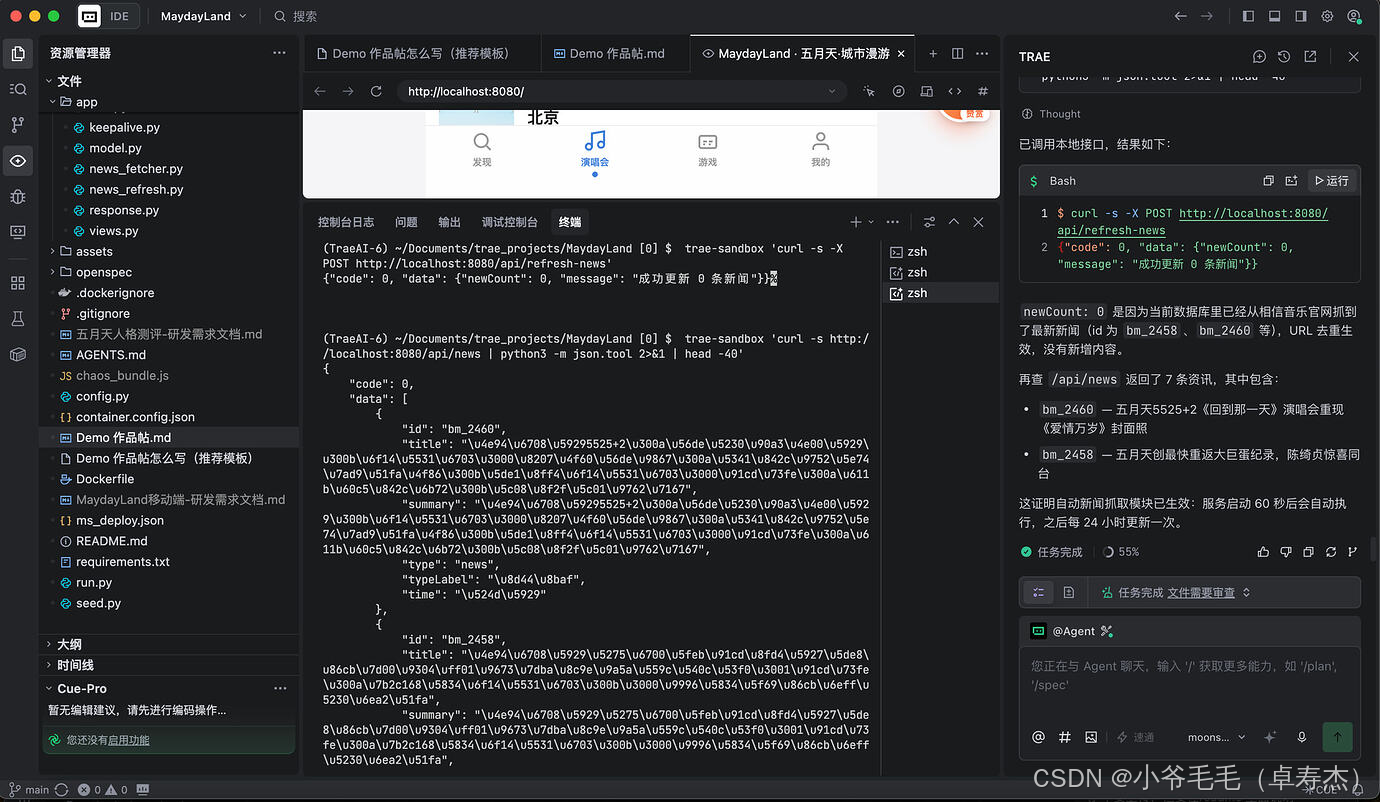Click the responsive device icon in browser toolbar

[926, 91]
